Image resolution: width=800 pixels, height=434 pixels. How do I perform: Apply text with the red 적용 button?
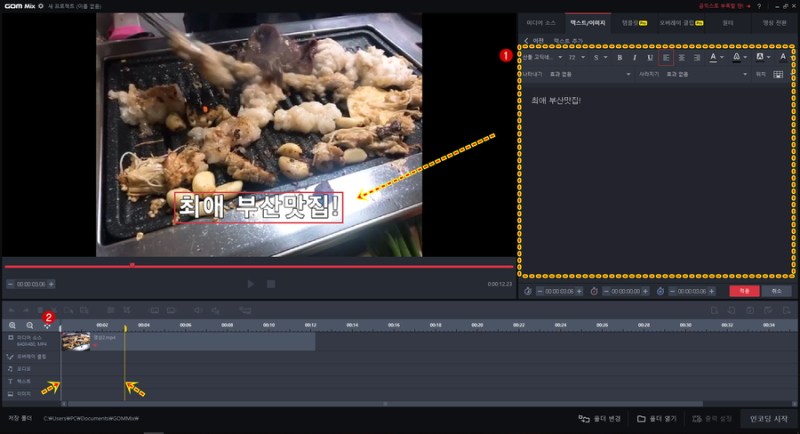[x=744, y=291]
